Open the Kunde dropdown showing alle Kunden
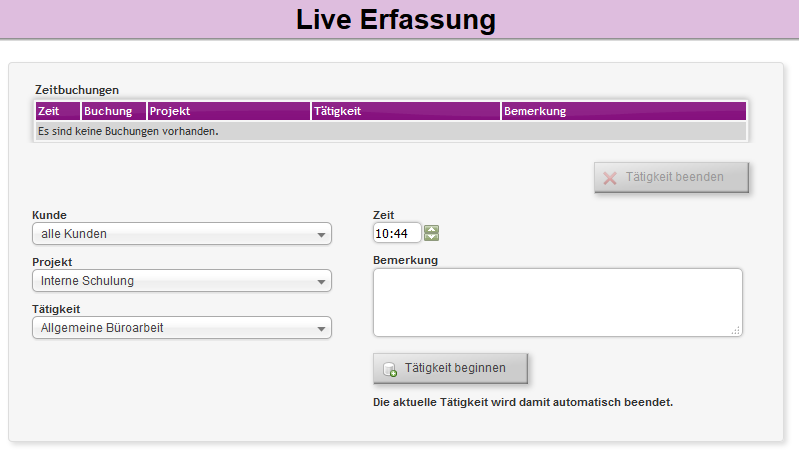The image size is (799, 459). pos(182,234)
